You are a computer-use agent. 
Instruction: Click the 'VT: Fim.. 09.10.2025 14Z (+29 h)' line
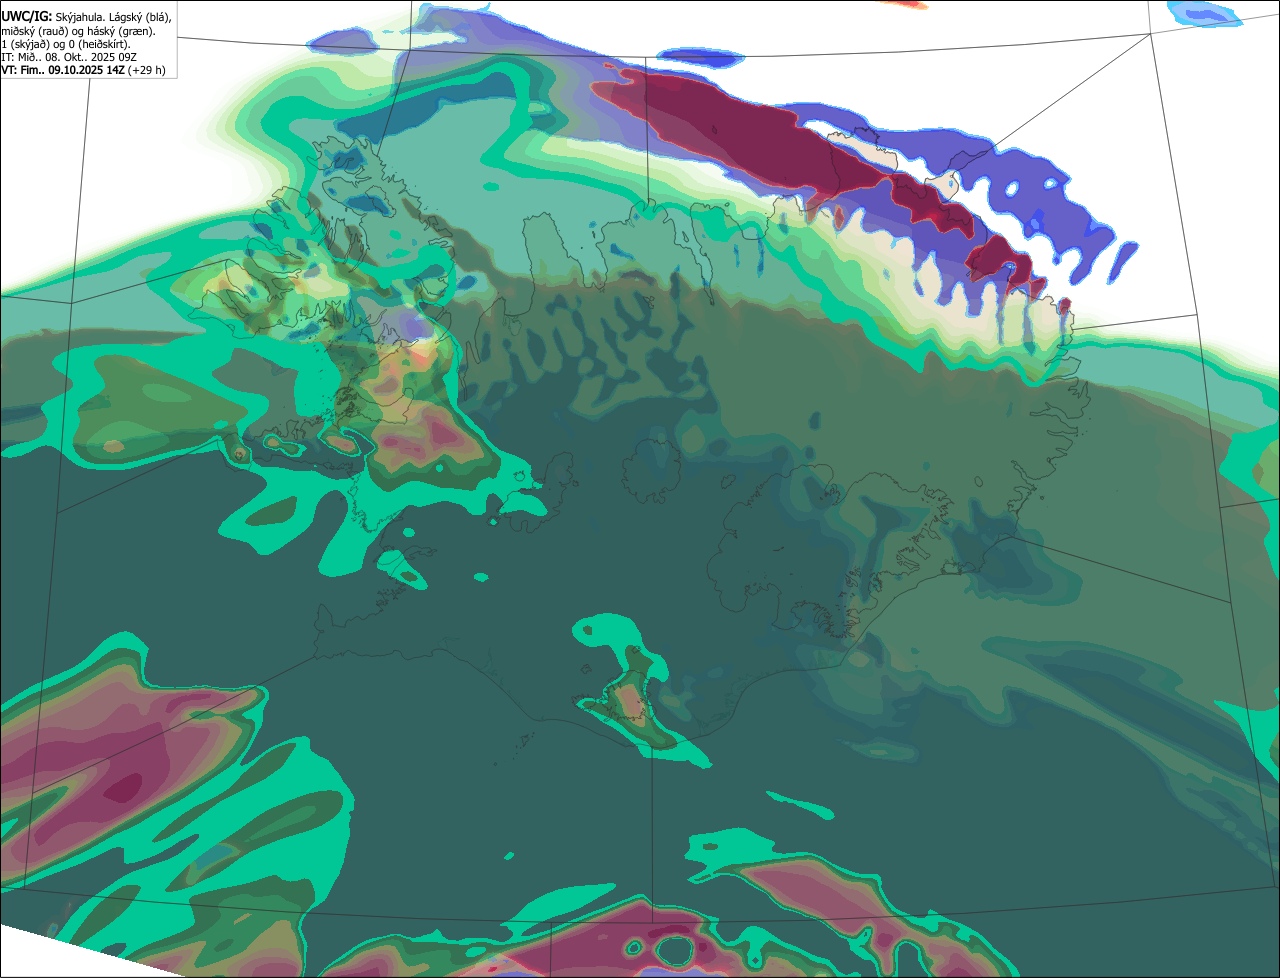83,70
